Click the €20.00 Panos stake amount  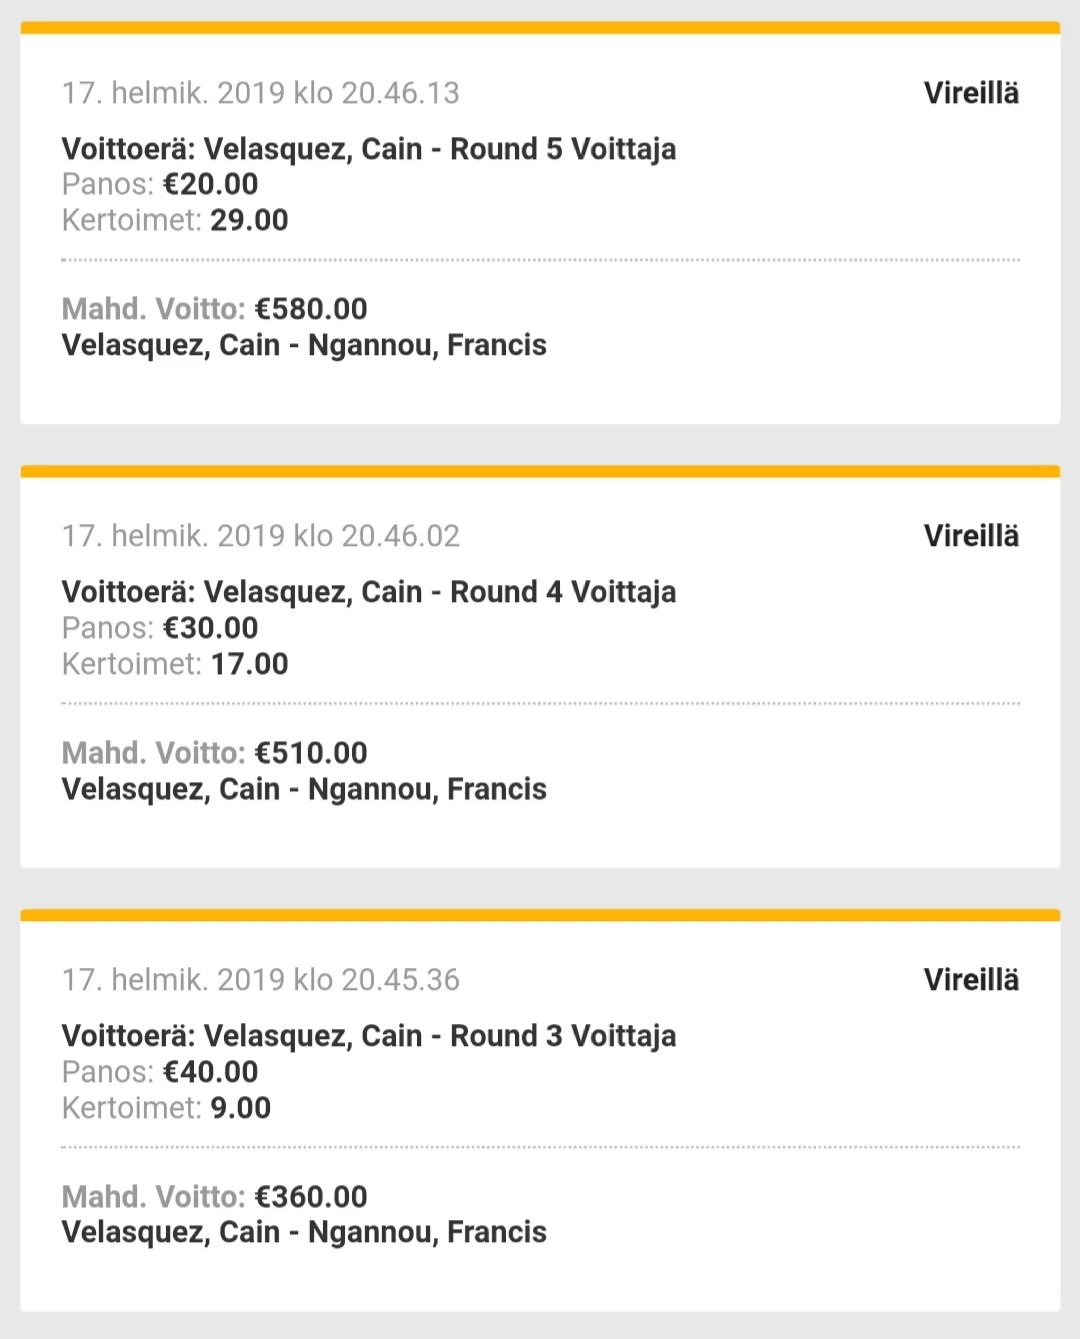(x=210, y=184)
